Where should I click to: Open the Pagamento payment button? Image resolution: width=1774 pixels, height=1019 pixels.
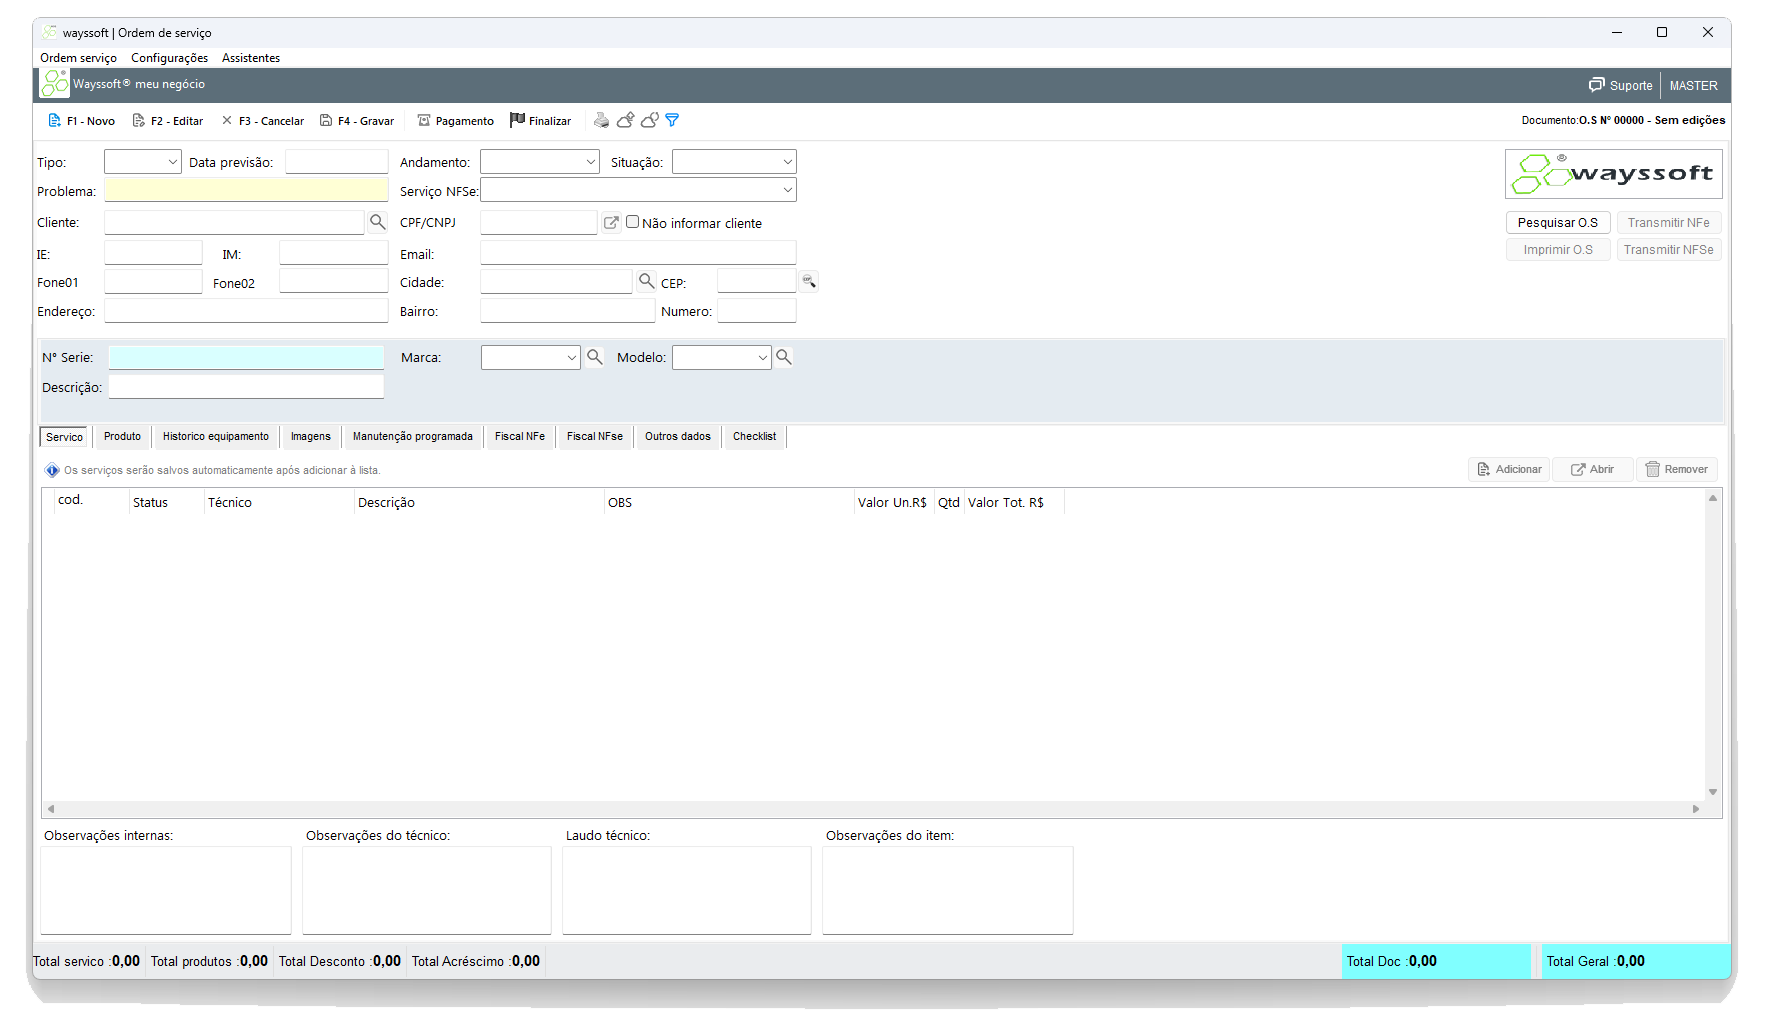[x=456, y=121]
